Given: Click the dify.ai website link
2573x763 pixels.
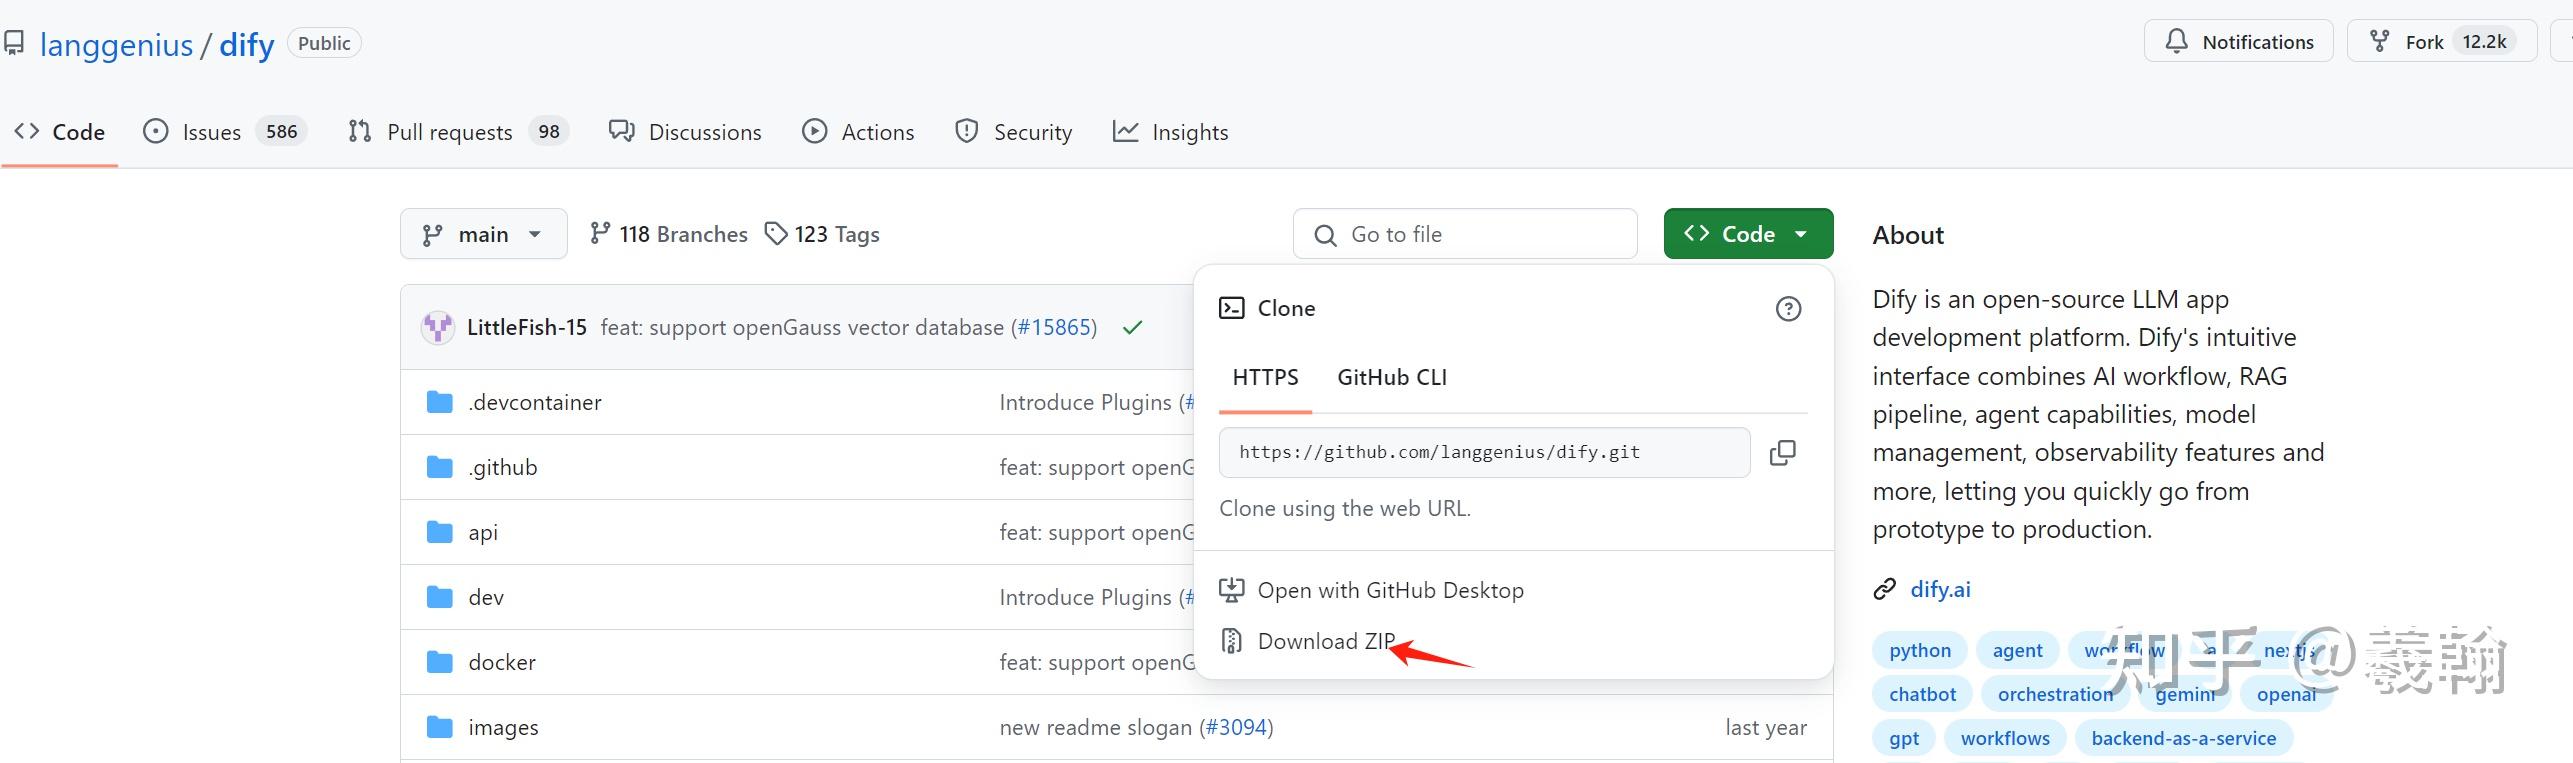Looking at the screenshot, I should coord(1940,589).
